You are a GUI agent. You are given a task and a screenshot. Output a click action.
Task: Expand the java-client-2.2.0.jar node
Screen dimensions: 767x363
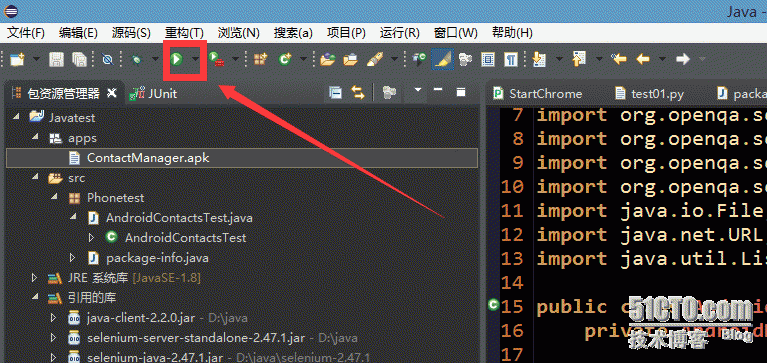[54, 318]
